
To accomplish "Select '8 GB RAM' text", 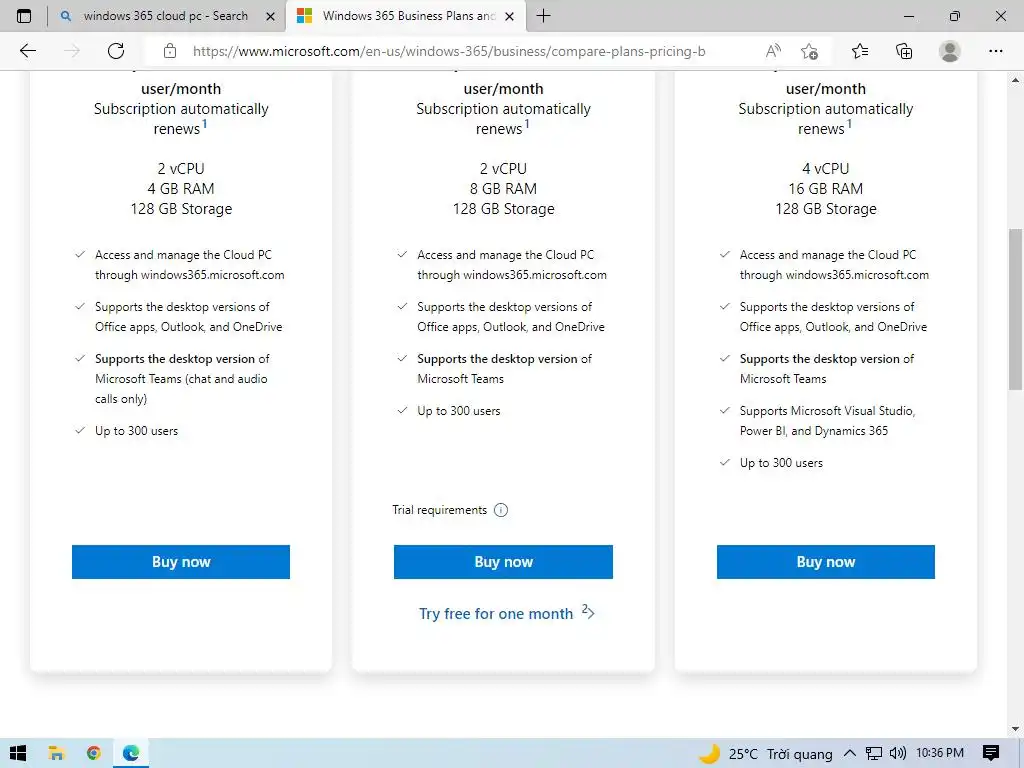I will [x=503, y=189].
